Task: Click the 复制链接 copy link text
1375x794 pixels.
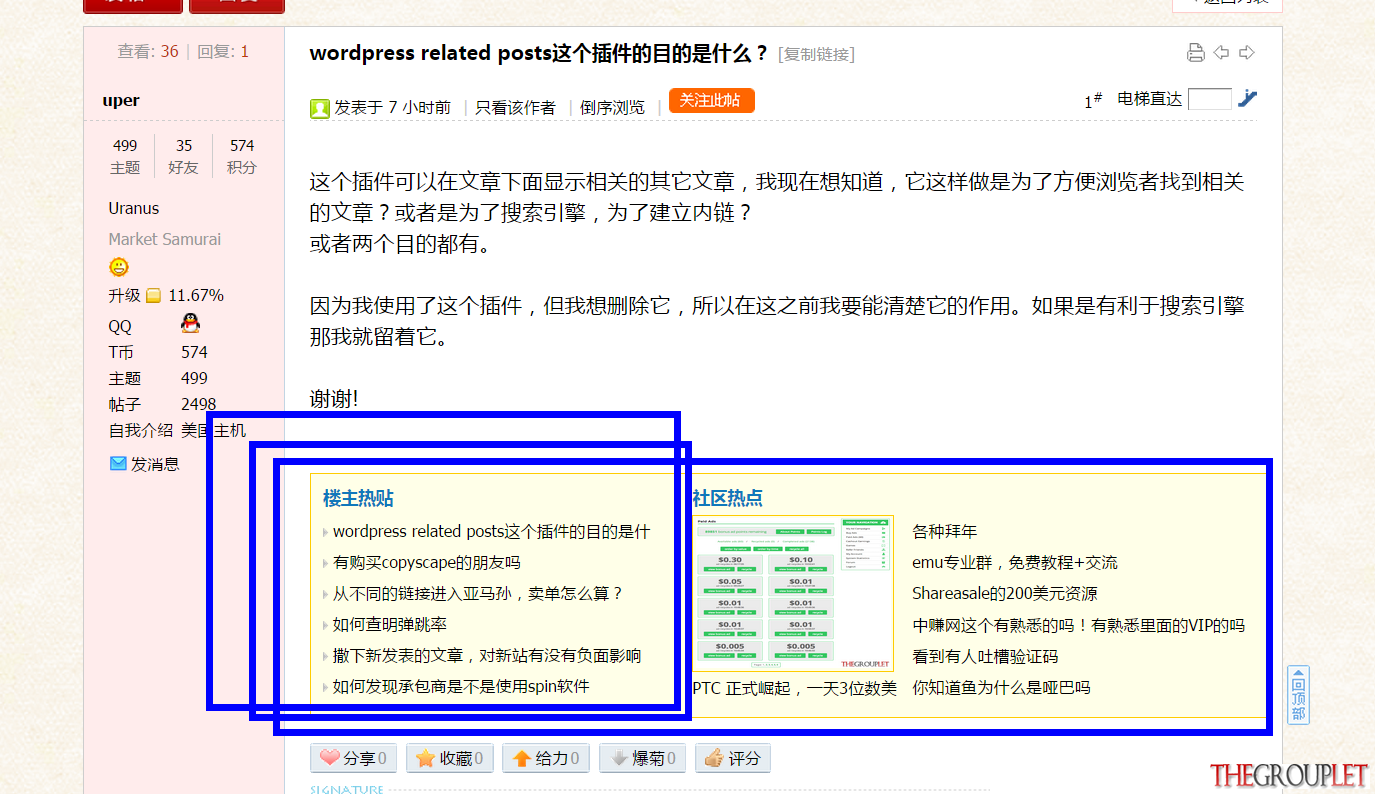Action: click(x=816, y=54)
